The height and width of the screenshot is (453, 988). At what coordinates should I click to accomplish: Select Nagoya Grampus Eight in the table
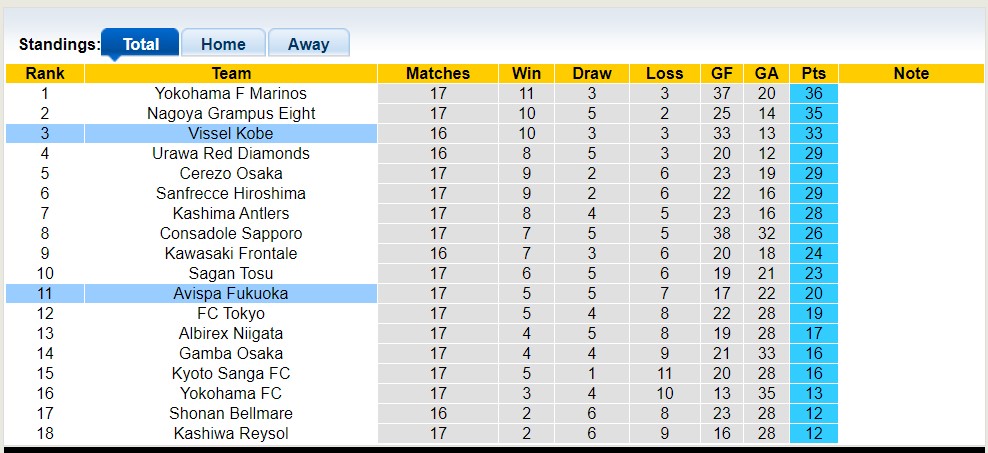pyautogui.click(x=231, y=113)
